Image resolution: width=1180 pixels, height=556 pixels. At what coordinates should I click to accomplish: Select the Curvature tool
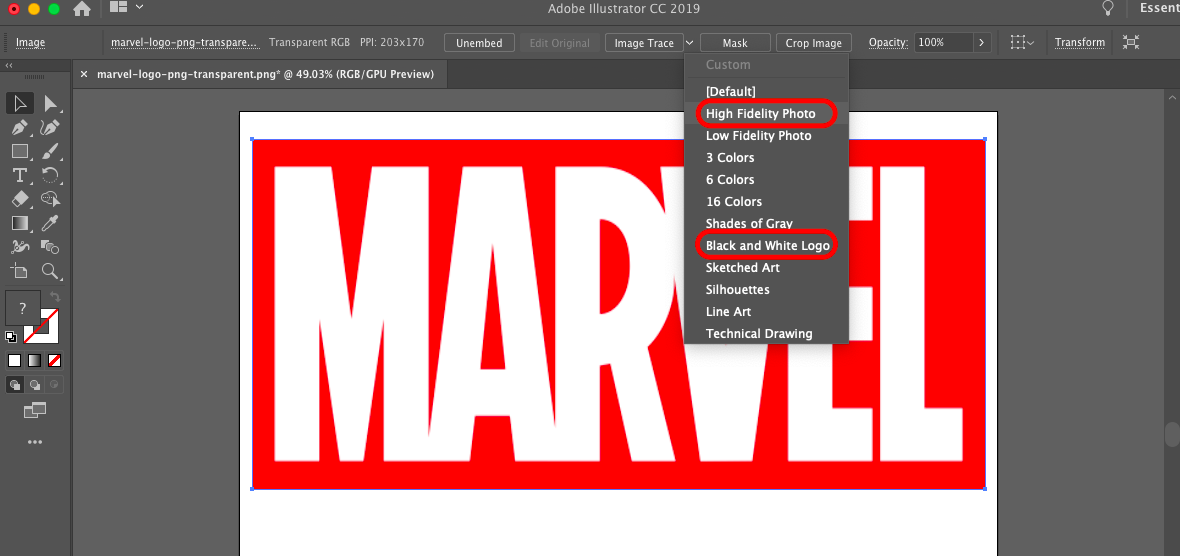click(x=50, y=127)
